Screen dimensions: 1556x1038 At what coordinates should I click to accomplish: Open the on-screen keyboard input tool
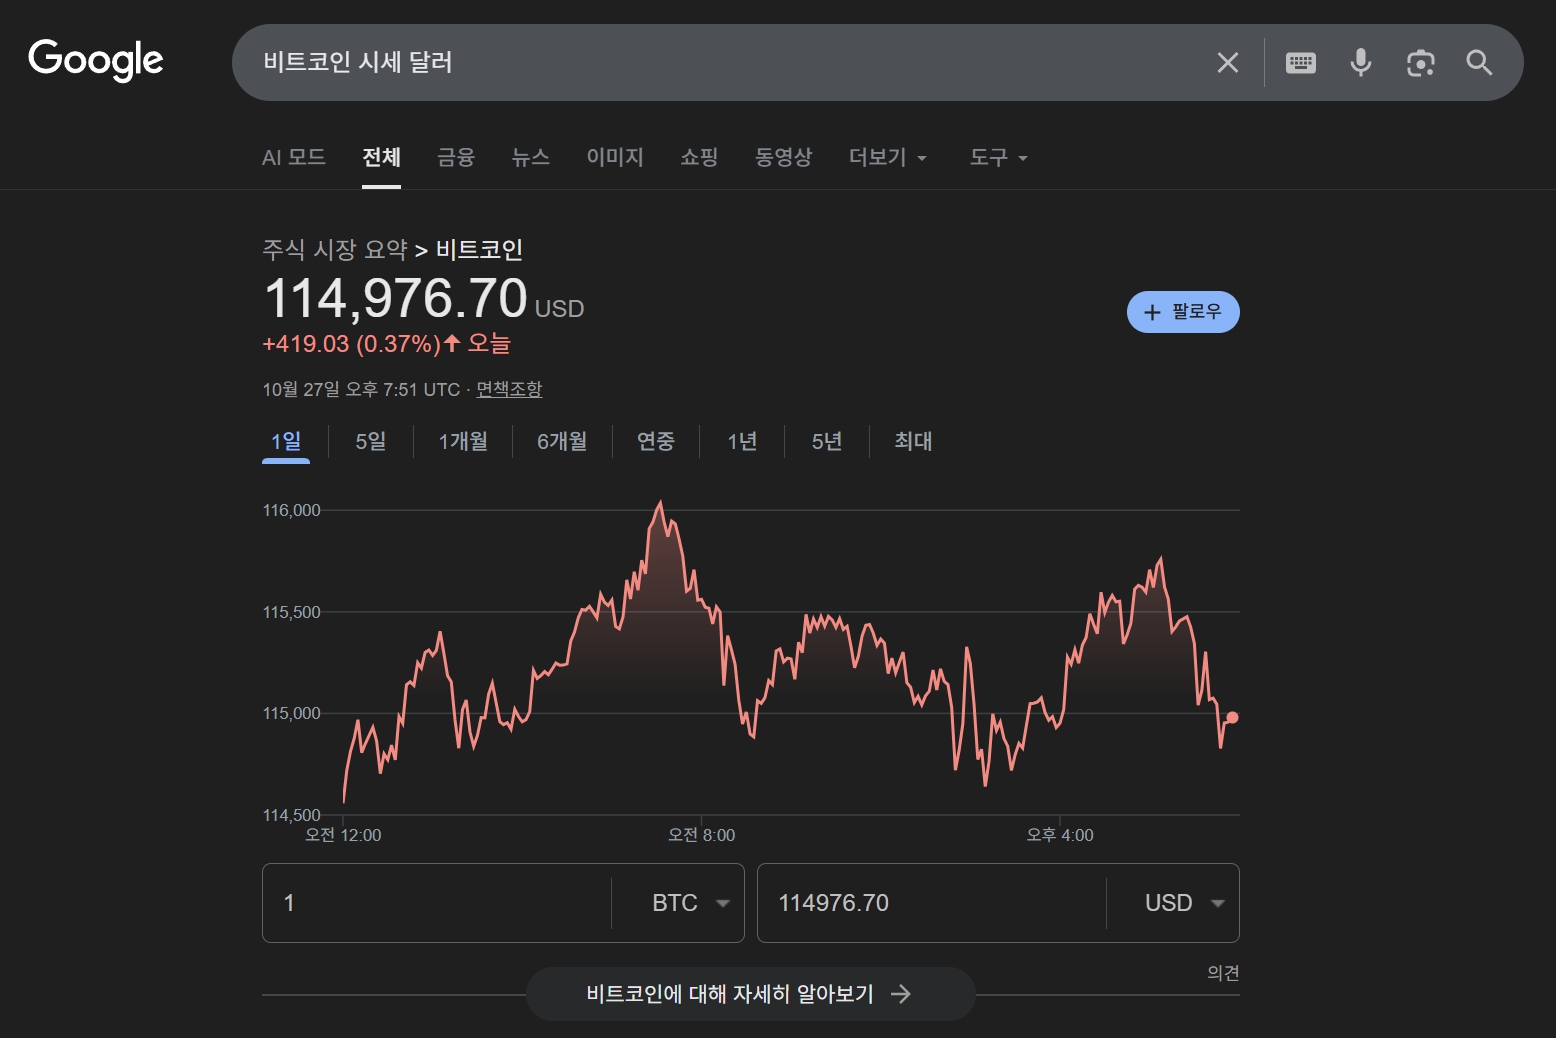1300,63
